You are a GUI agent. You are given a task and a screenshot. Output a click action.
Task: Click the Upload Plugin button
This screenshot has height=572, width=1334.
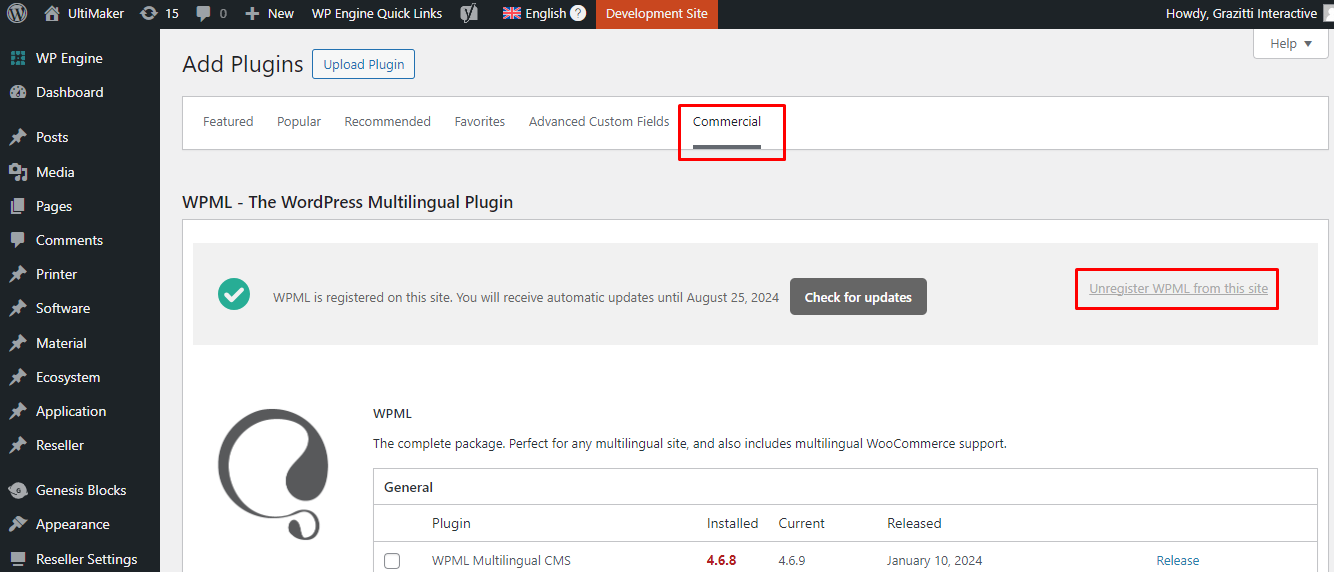364,64
